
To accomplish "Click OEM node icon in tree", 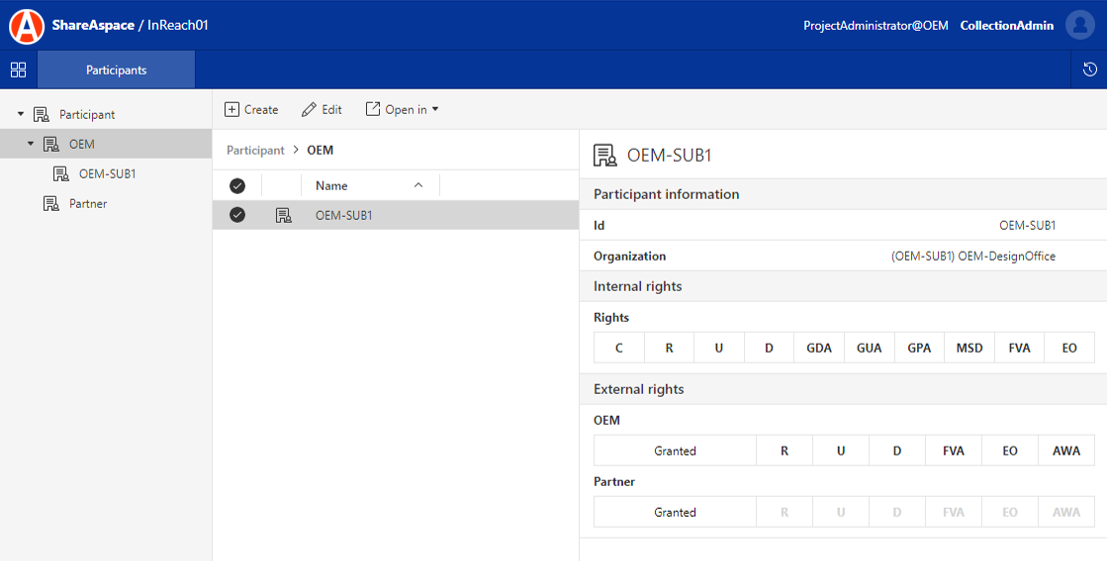I will pyautogui.click(x=52, y=144).
